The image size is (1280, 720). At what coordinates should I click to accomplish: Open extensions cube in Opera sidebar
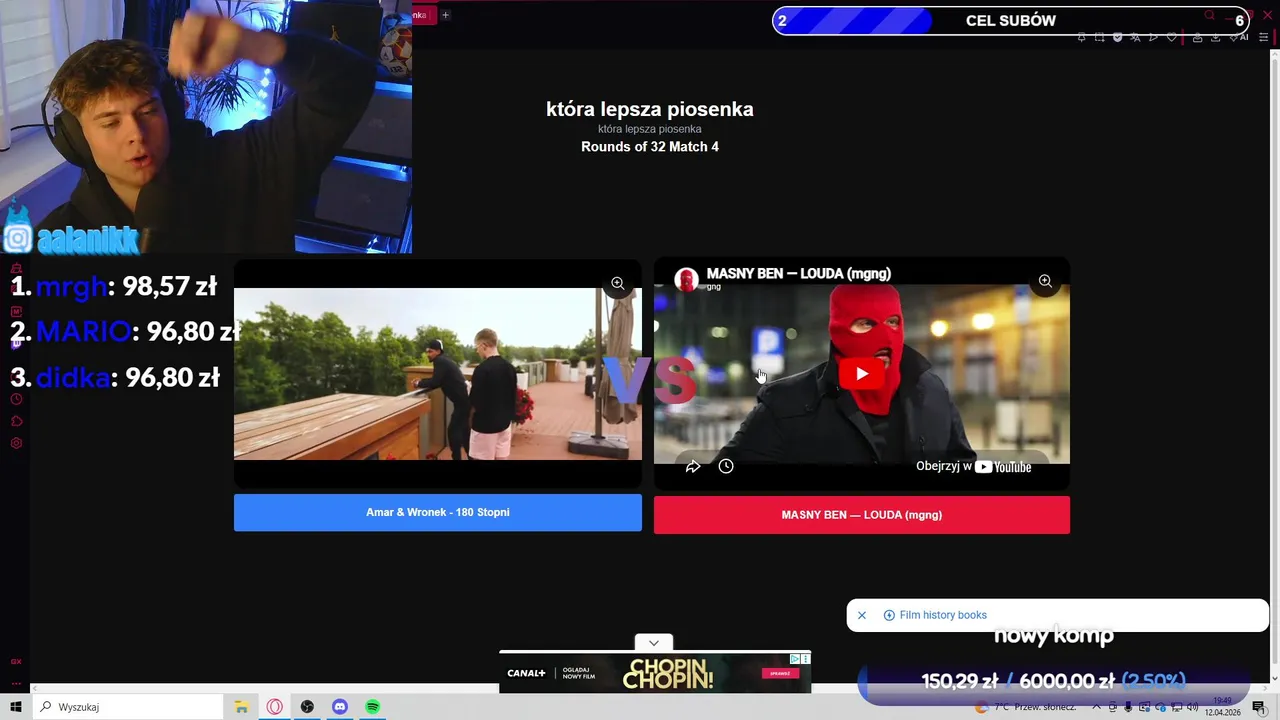coord(16,421)
